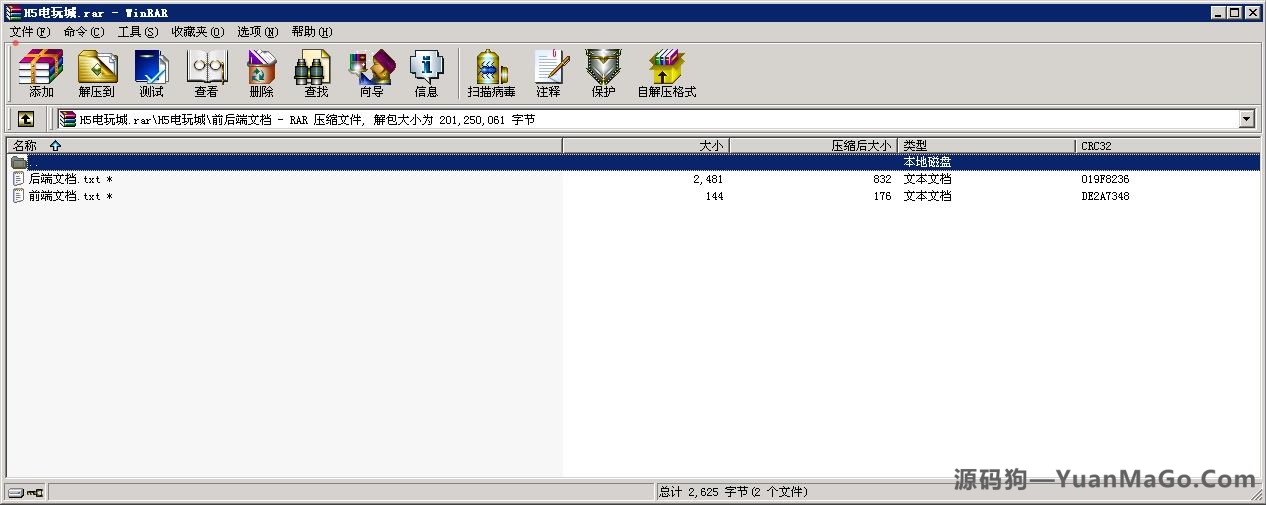Click the 解压到 (Extract To) icon

[97, 74]
